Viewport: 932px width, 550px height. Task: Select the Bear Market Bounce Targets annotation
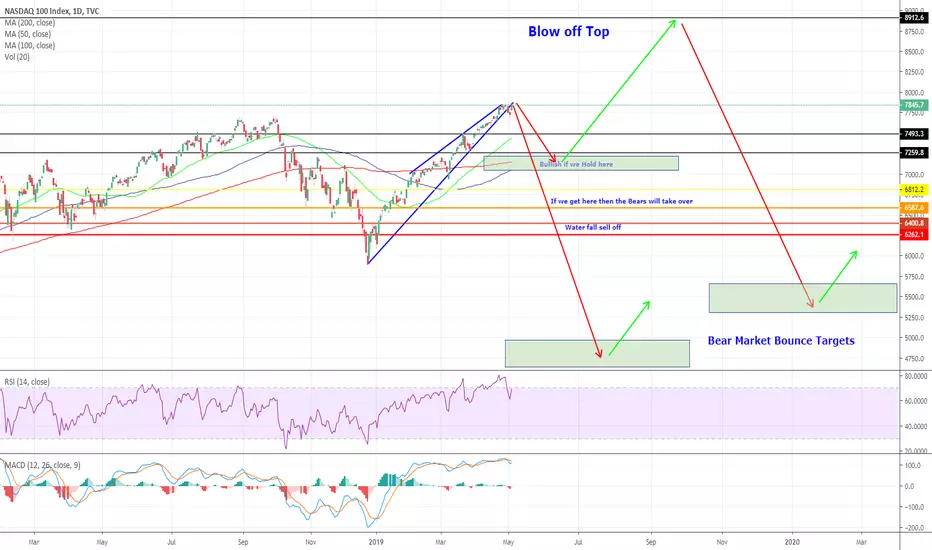coord(781,341)
